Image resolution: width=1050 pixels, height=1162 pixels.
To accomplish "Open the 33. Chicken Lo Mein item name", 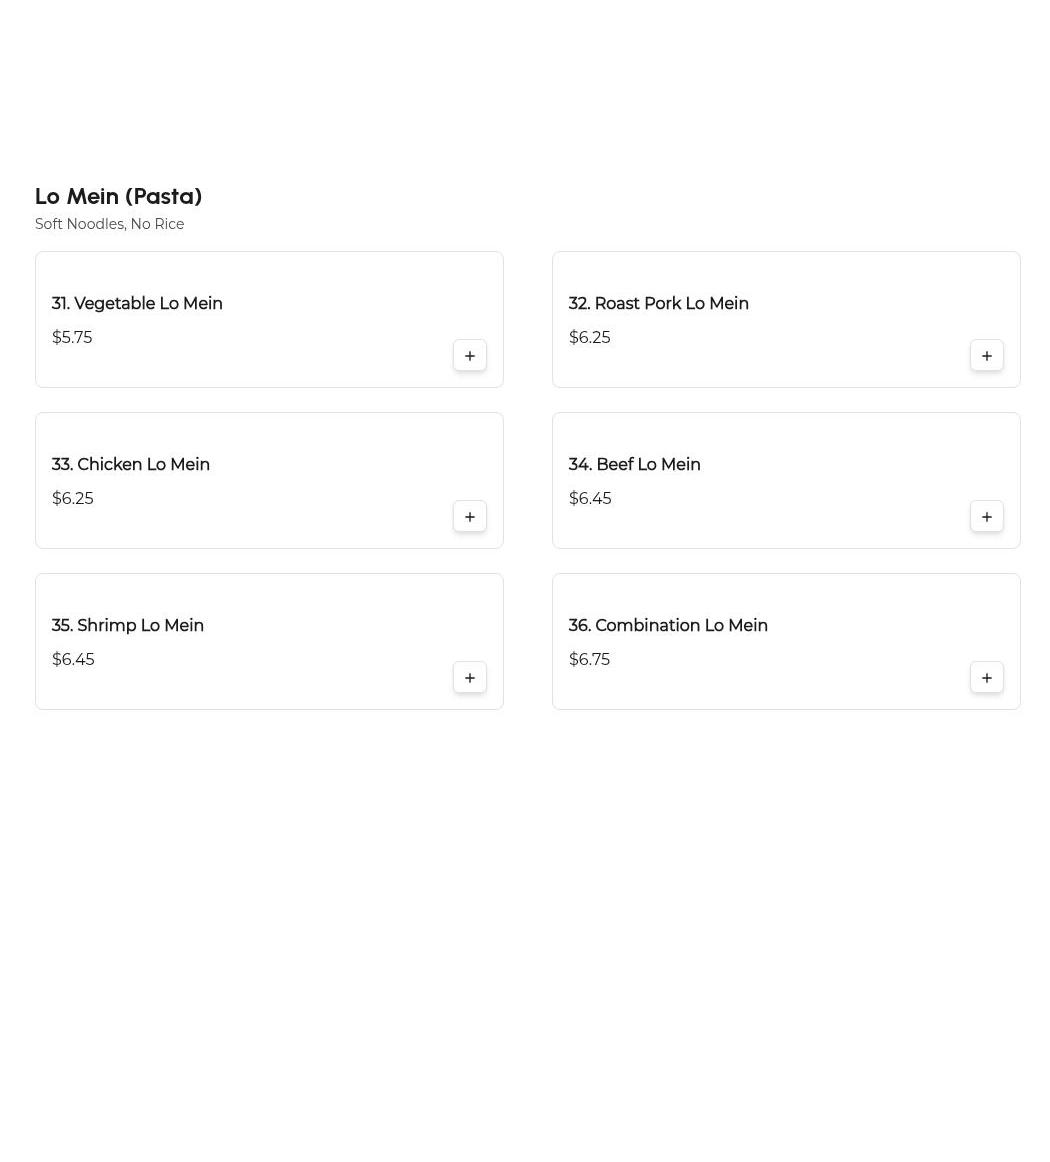I will click(131, 465).
